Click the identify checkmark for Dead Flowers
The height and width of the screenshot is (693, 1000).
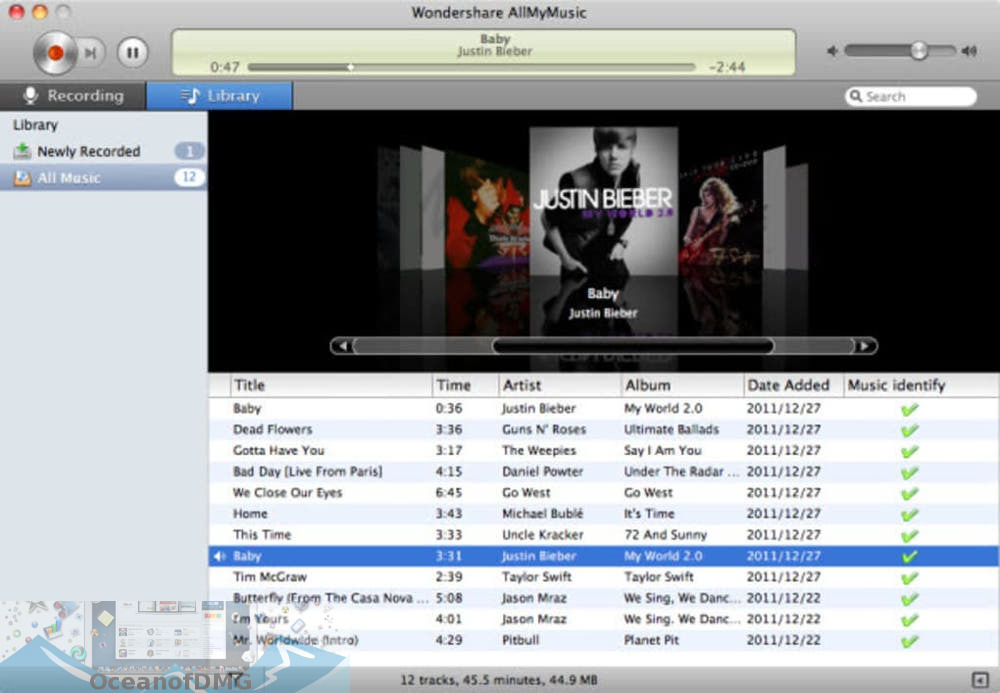click(910, 430)
